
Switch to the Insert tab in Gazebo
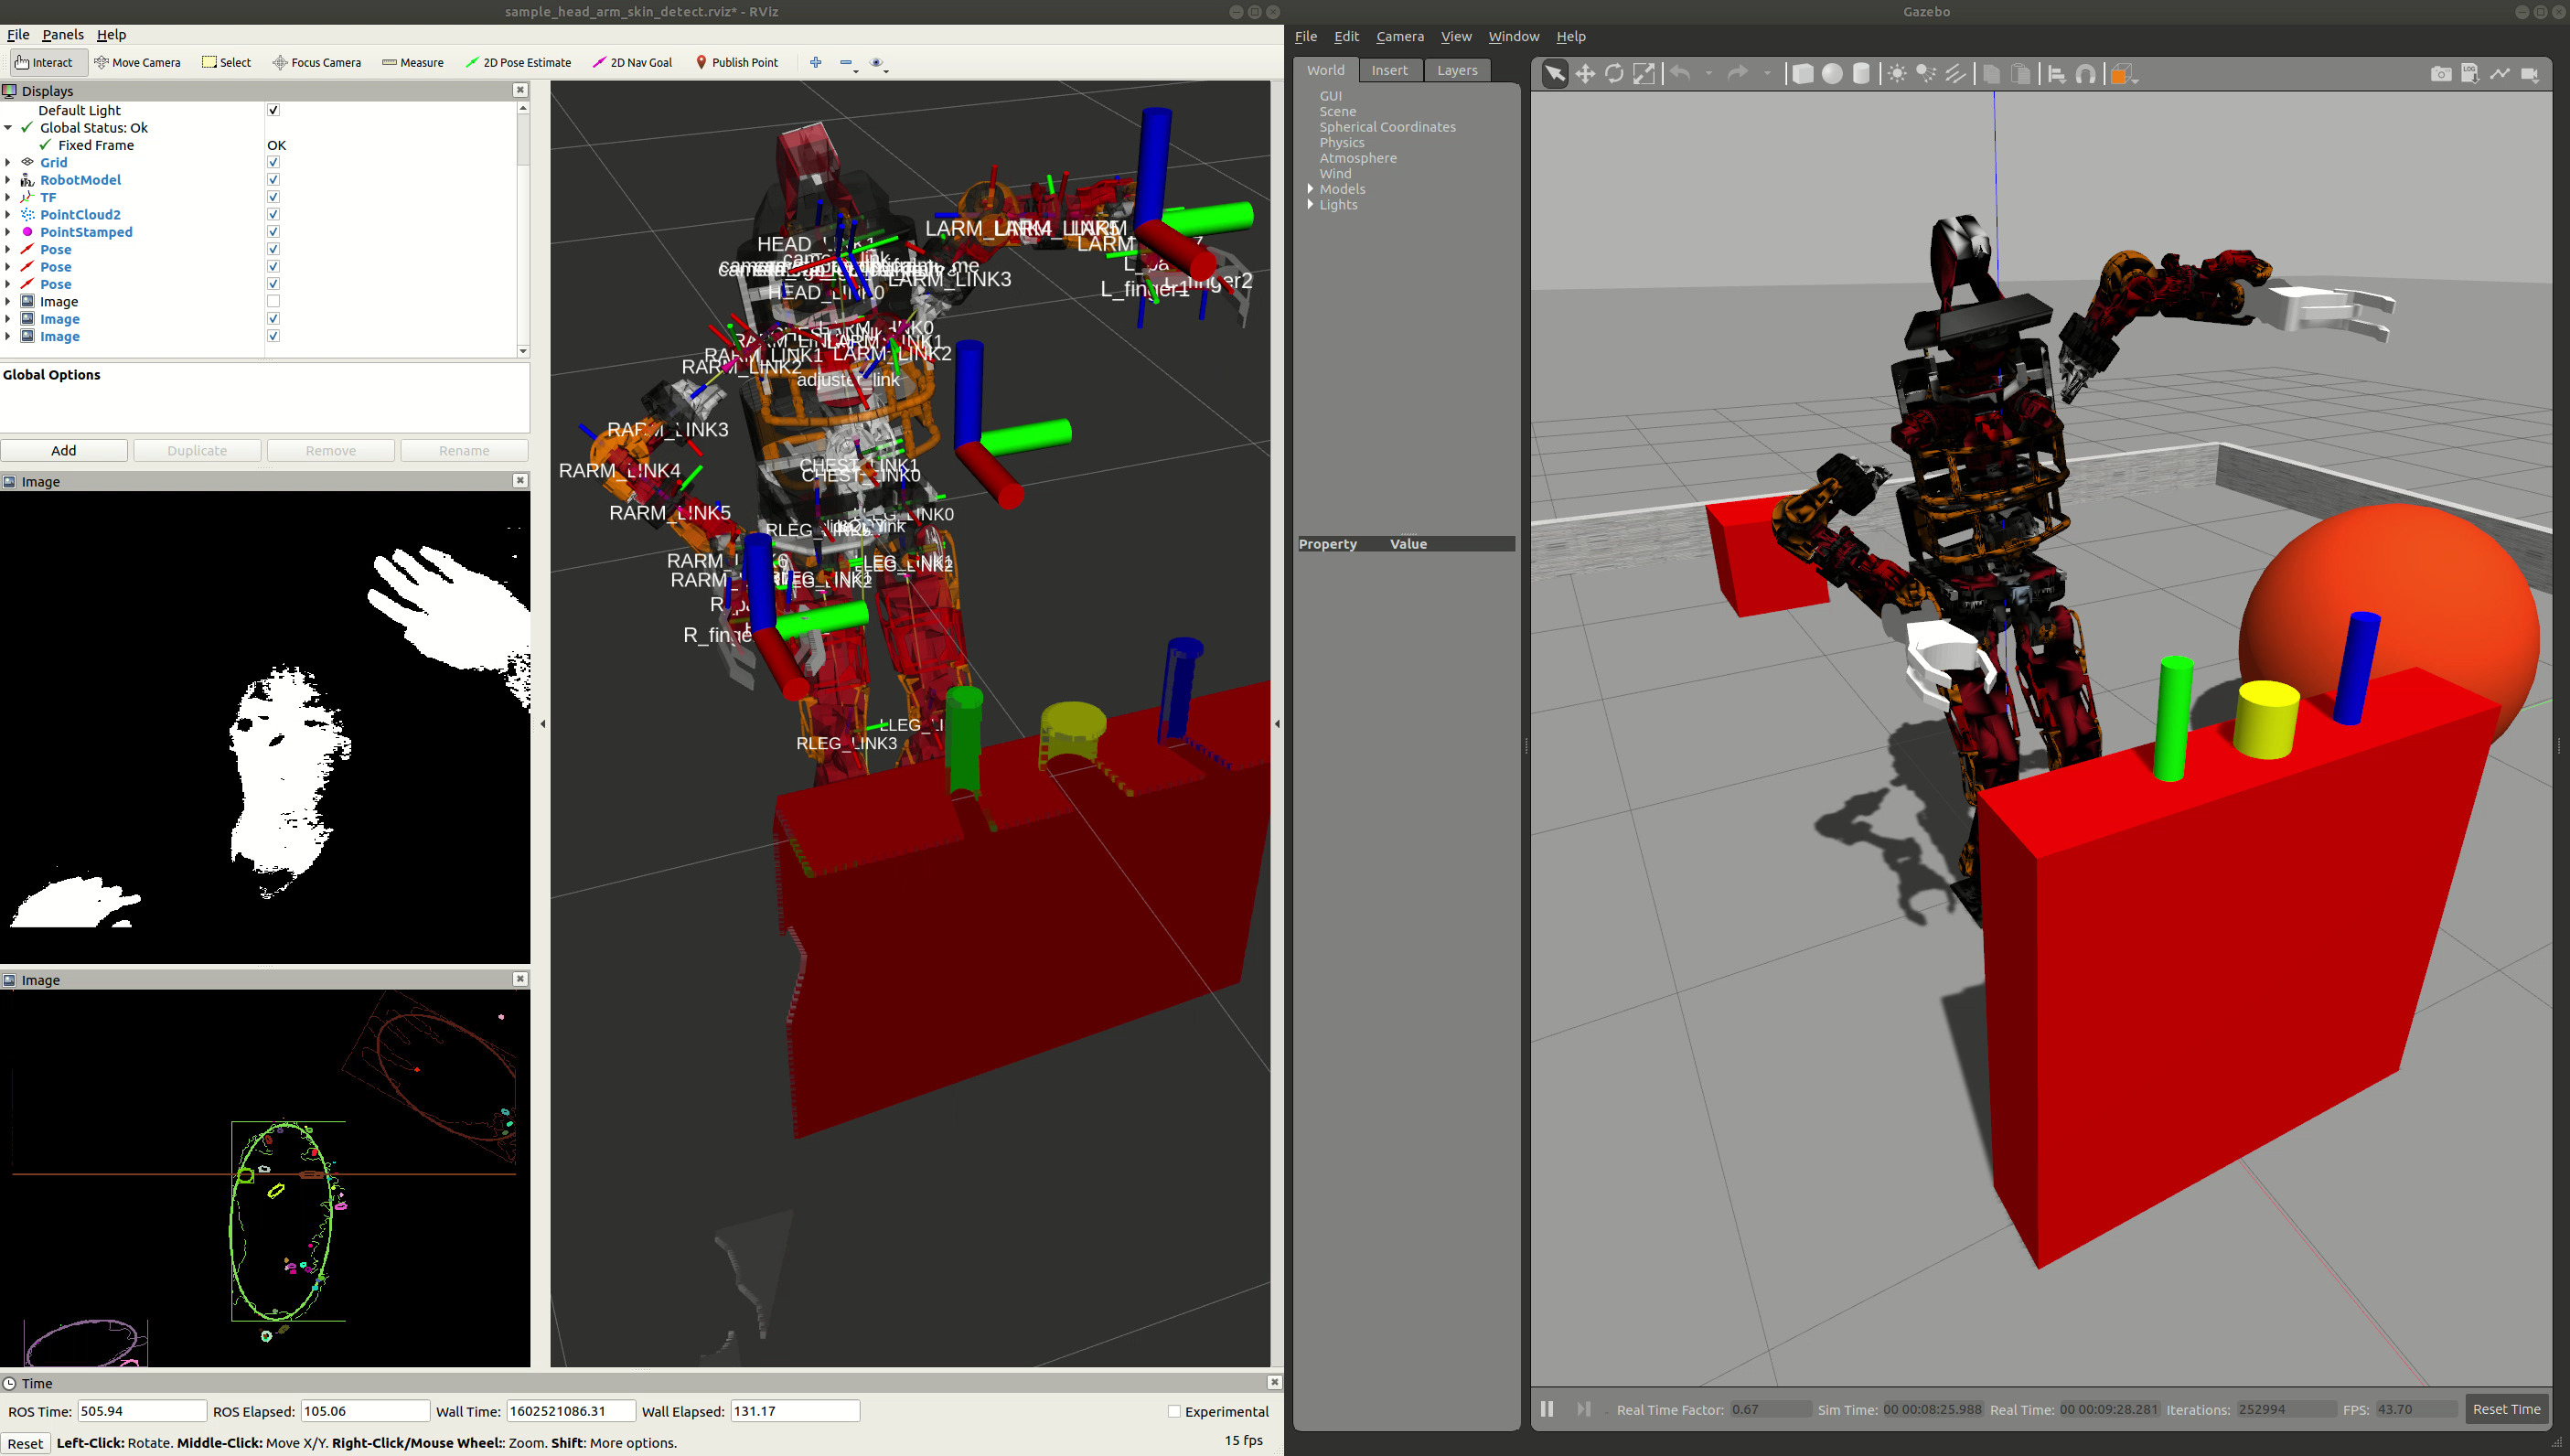(x=1389, y=70)
